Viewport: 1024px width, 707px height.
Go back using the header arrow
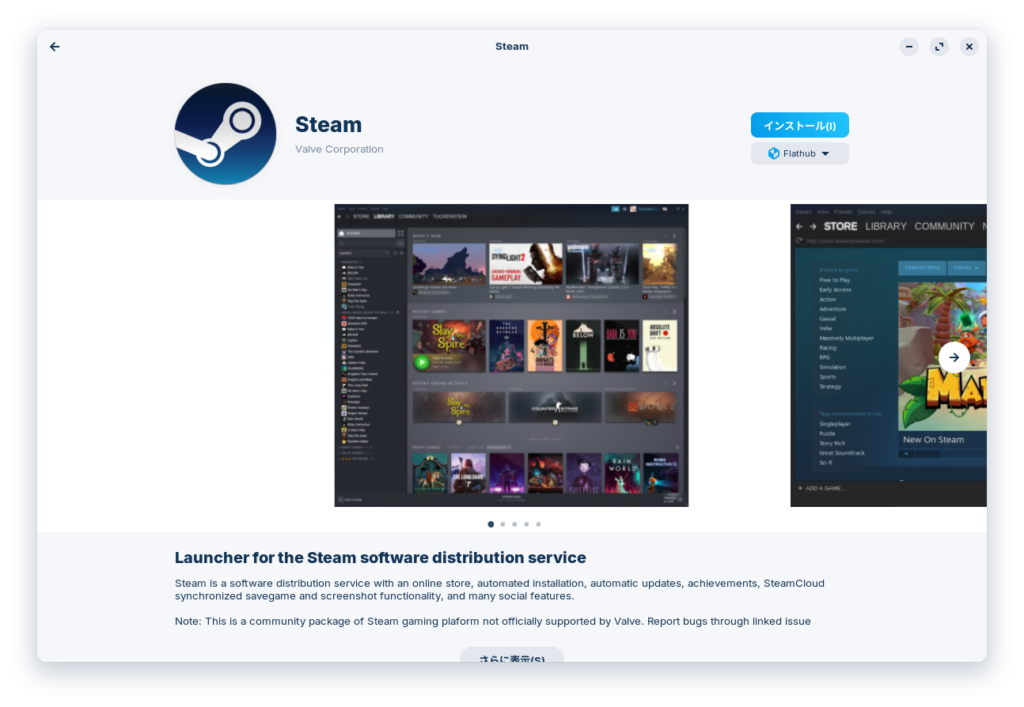[x=55, y=46]
